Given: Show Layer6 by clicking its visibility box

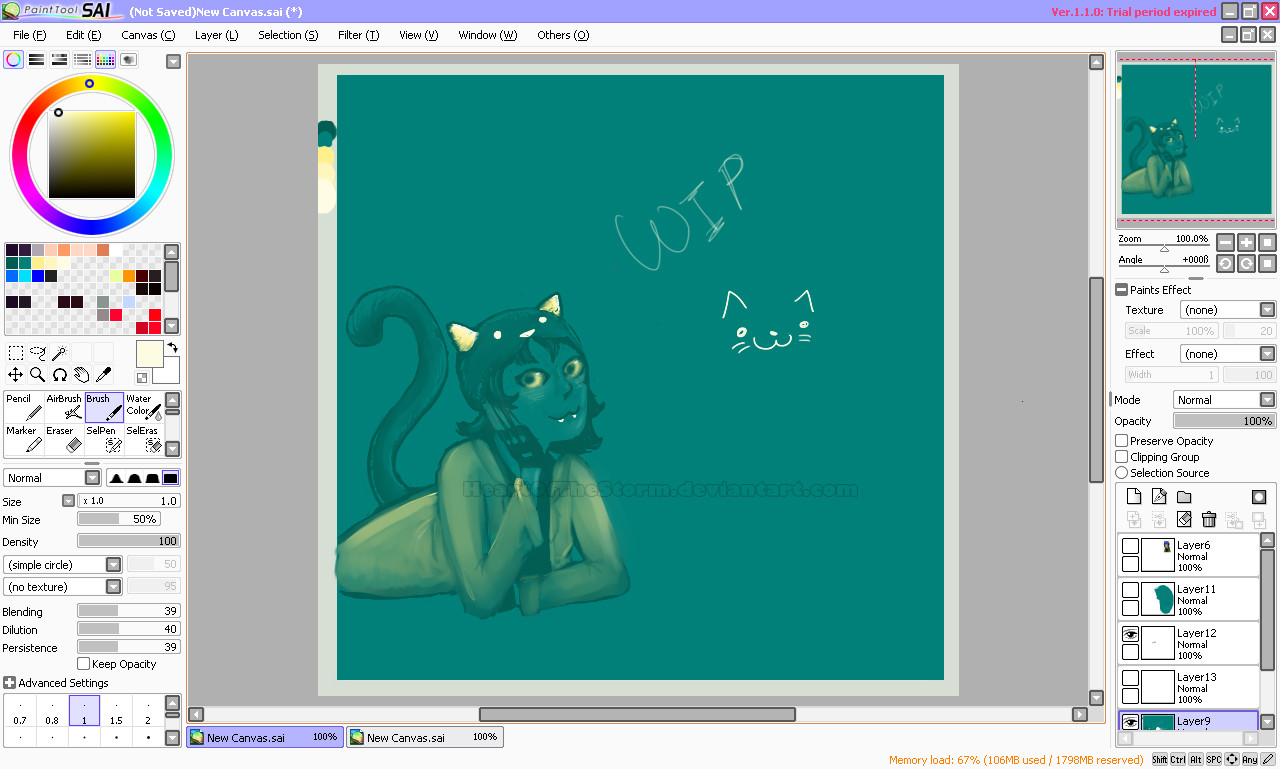Looking at the screenshot, I should click(x=1130, y=546).
